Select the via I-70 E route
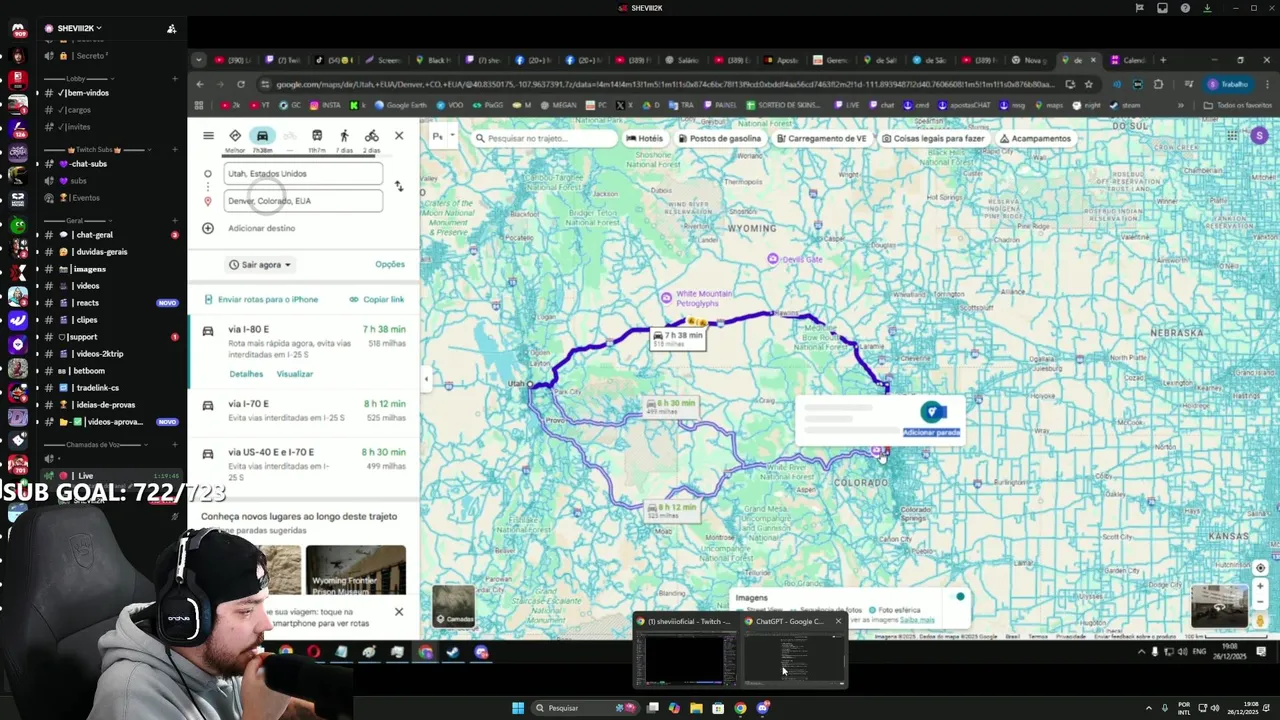The height and width of the screenshot is (720, 1280). tap(303, 411)
